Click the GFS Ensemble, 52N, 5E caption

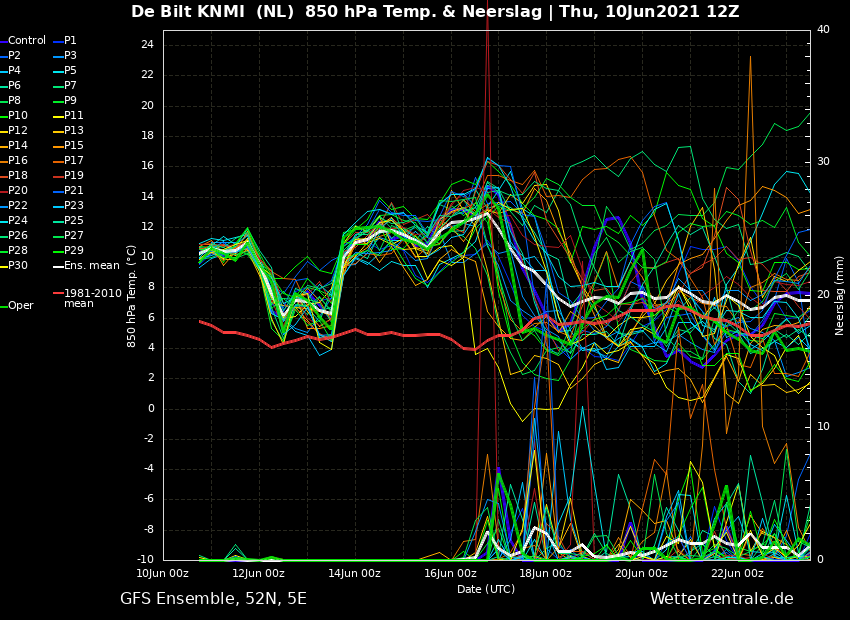[x=213, y=599]
